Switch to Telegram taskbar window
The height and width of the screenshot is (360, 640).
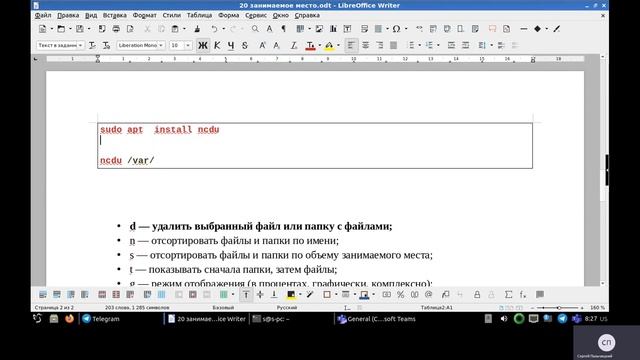[122, 318]
